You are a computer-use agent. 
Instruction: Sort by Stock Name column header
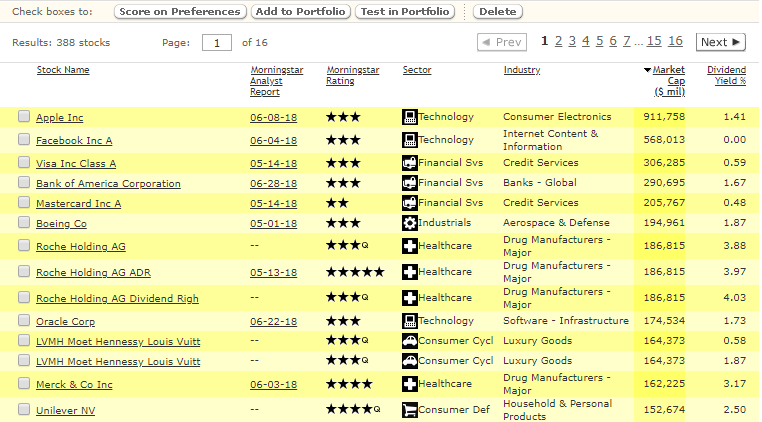tap(63, 70)
